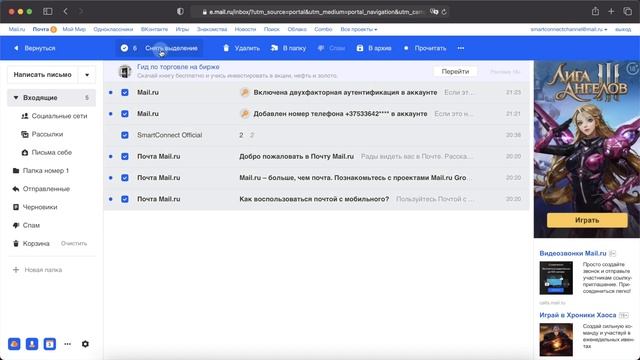Open the settings gear icon
Viewport: 640px width, 360px height.
[x=85, y=344]
